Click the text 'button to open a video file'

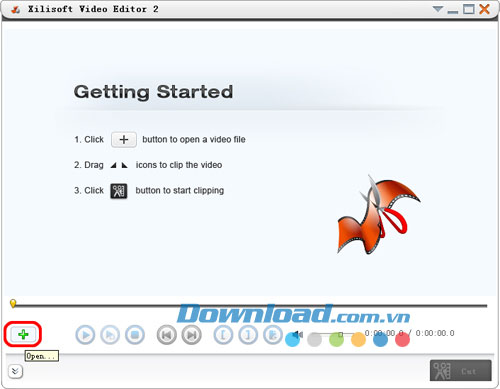194,139
